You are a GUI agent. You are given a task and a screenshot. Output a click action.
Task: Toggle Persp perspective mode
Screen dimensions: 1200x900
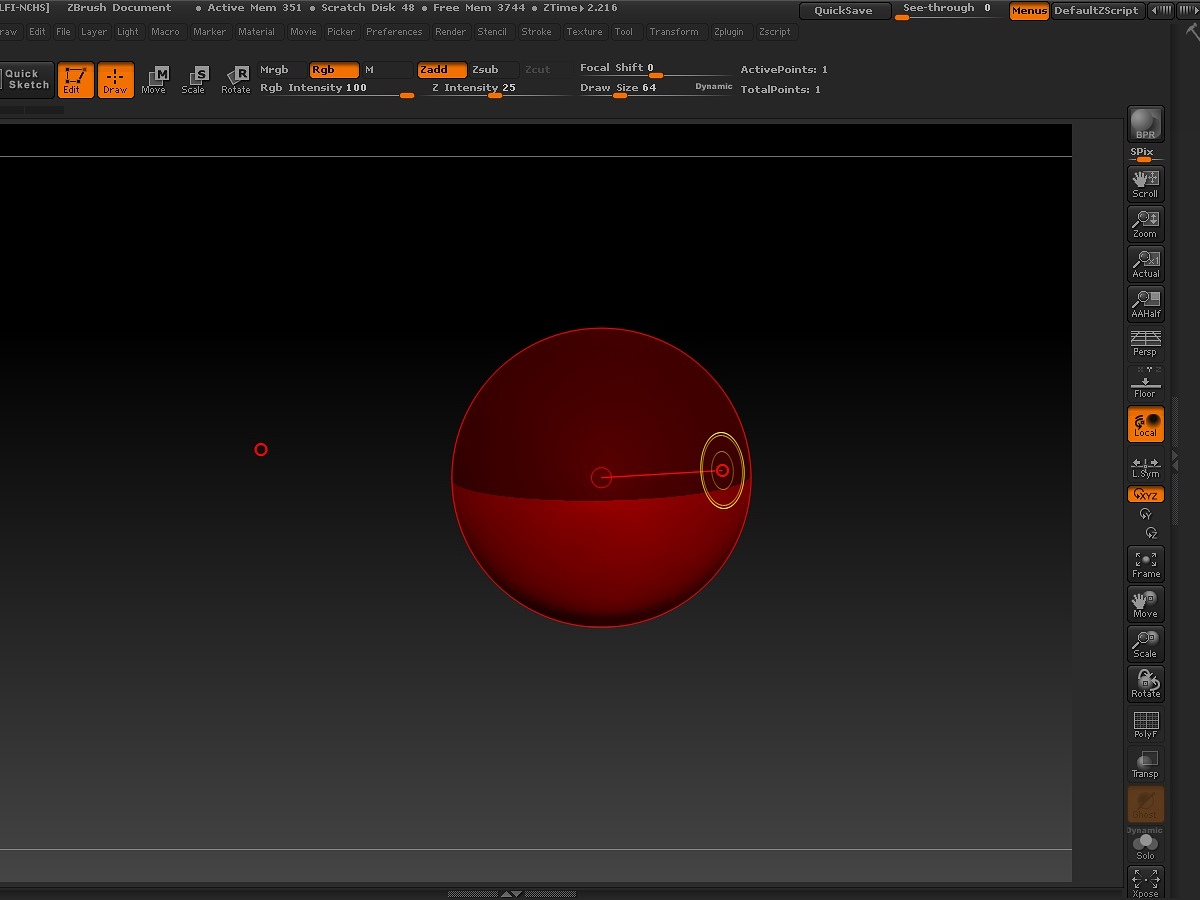point(1145,343)
